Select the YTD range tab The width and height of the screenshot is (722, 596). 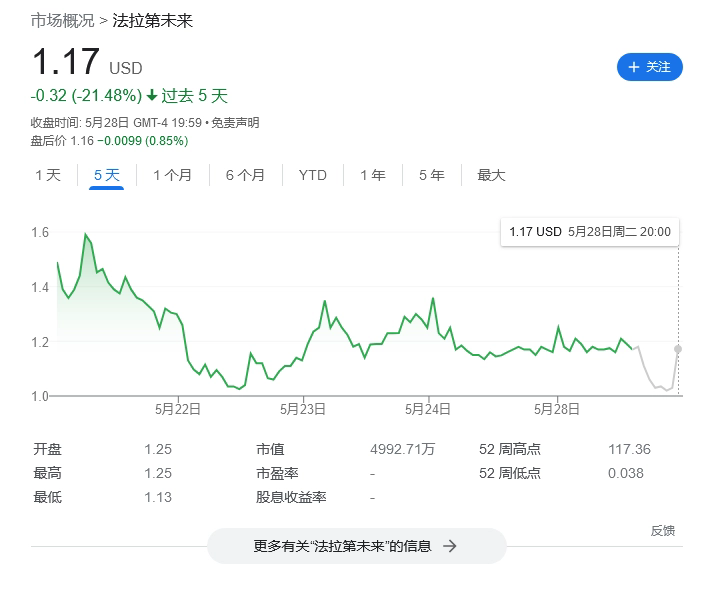point(312,175)
